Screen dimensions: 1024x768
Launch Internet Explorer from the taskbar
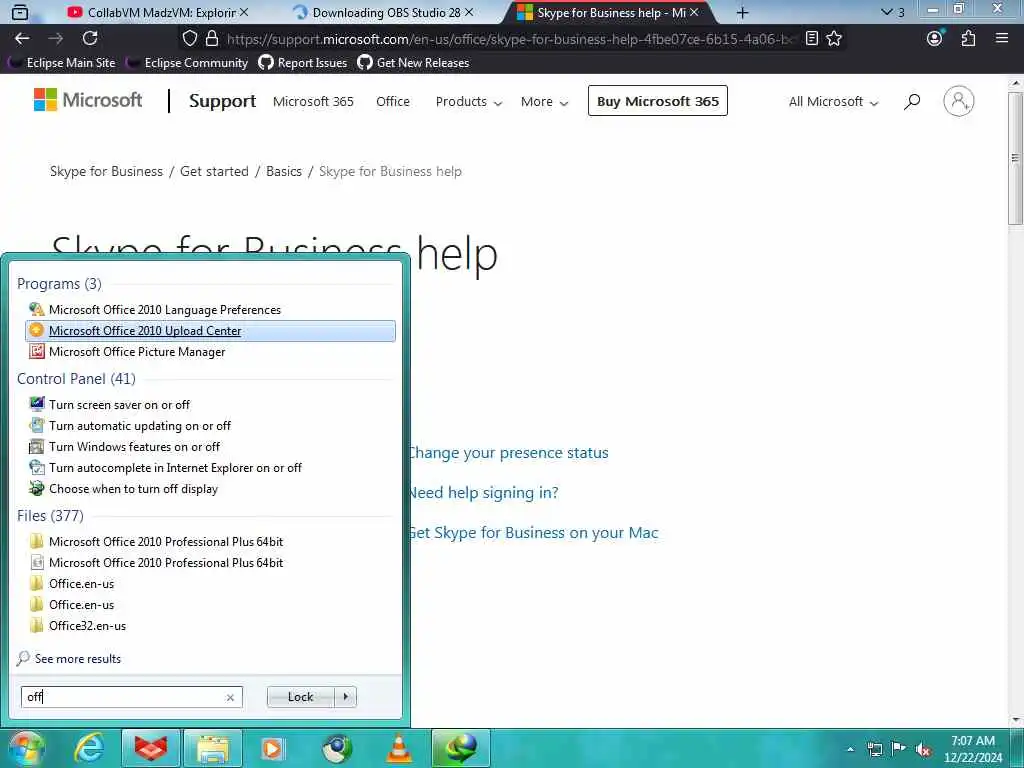89,748
